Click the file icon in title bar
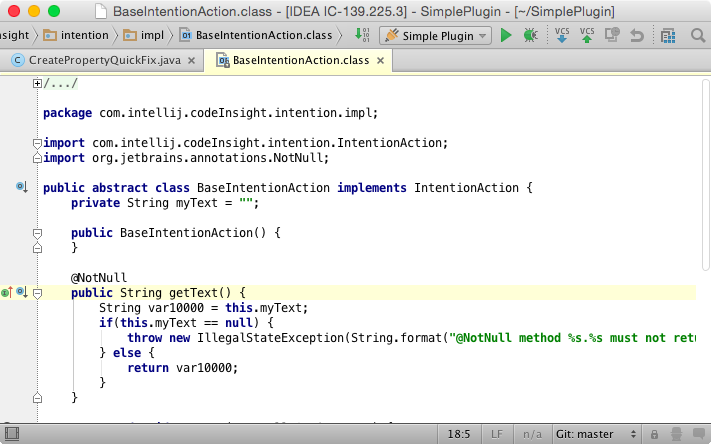 point(100,11)
